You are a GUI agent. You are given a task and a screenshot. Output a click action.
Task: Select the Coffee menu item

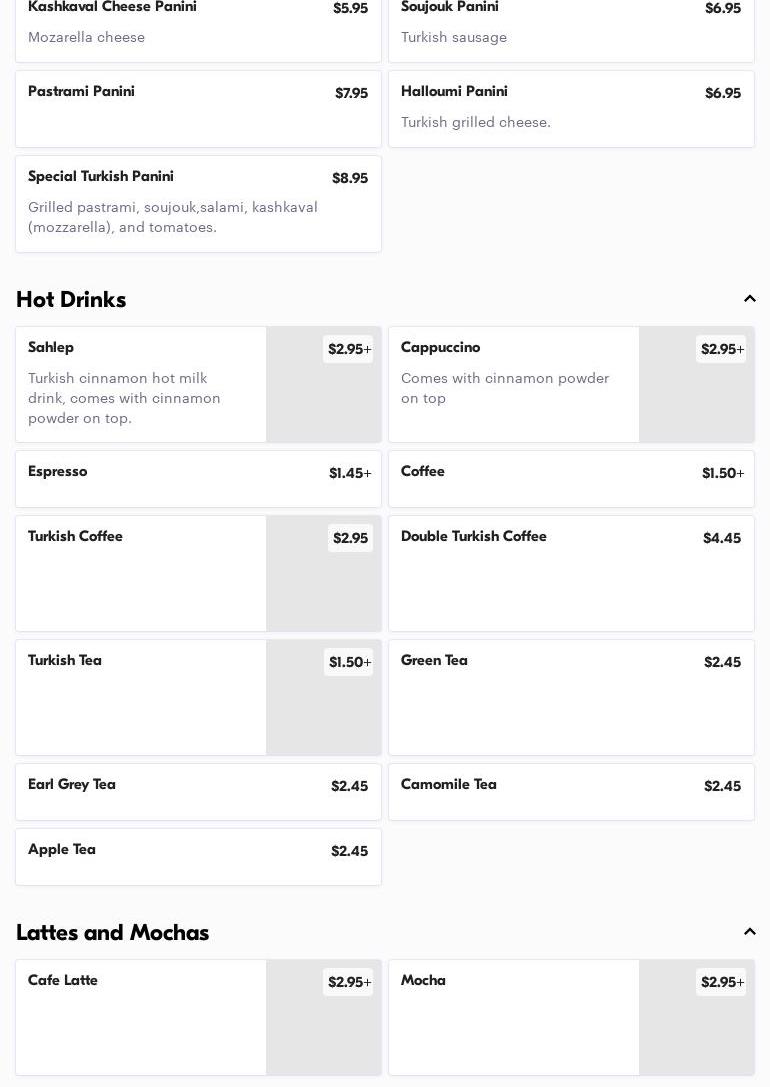(571, 479)
